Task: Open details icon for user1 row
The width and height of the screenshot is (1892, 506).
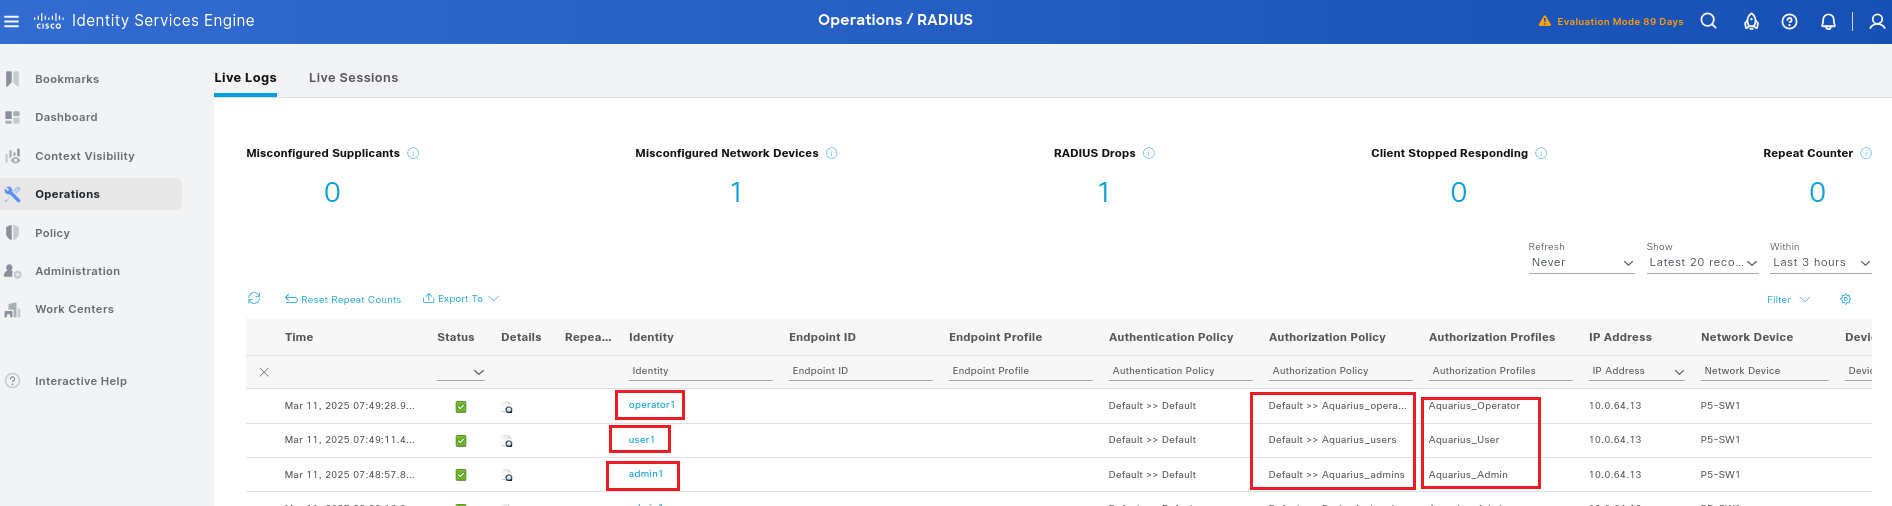Action: [508, 441]
